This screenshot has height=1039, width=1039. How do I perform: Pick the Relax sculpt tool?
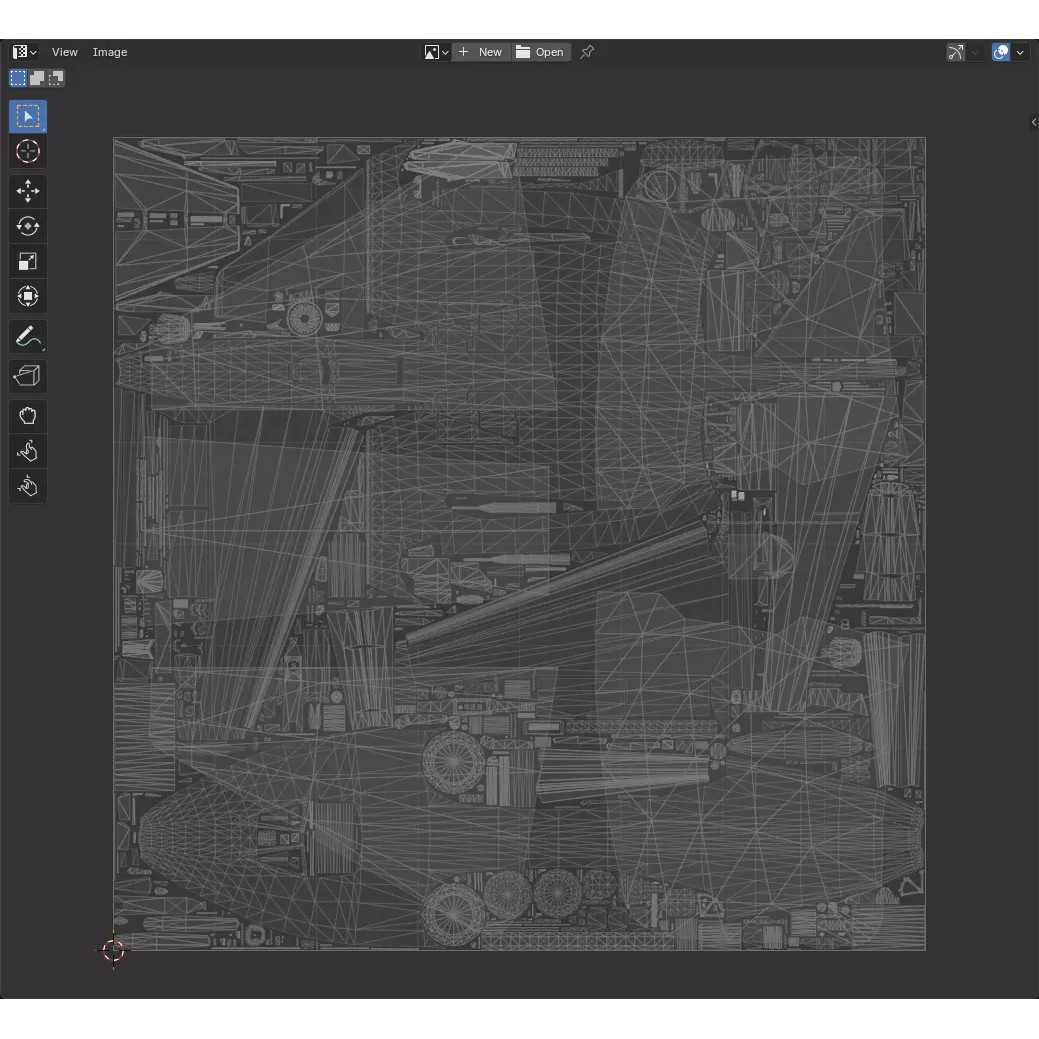click(x=28, y=451)
